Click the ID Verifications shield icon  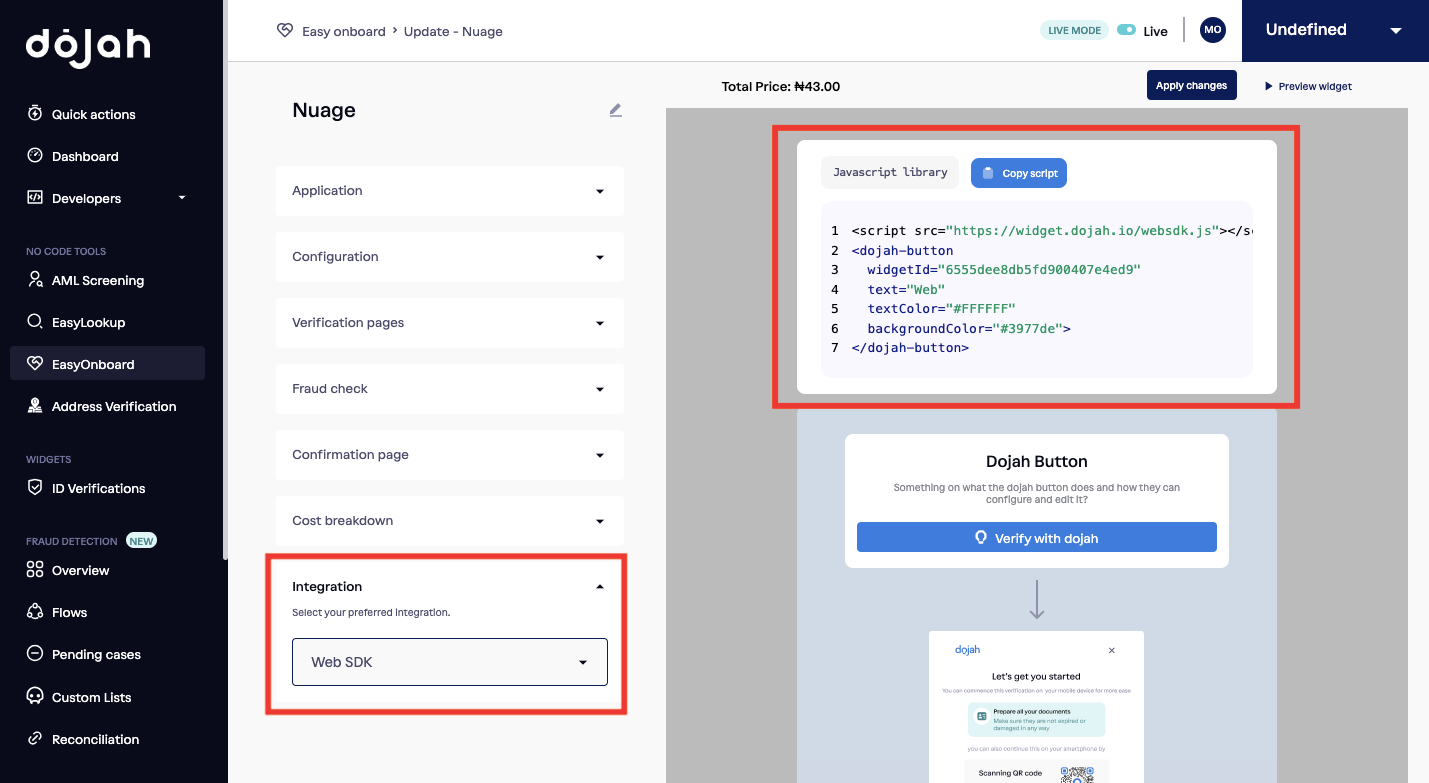pyautogui.click(x=35, y=488)
